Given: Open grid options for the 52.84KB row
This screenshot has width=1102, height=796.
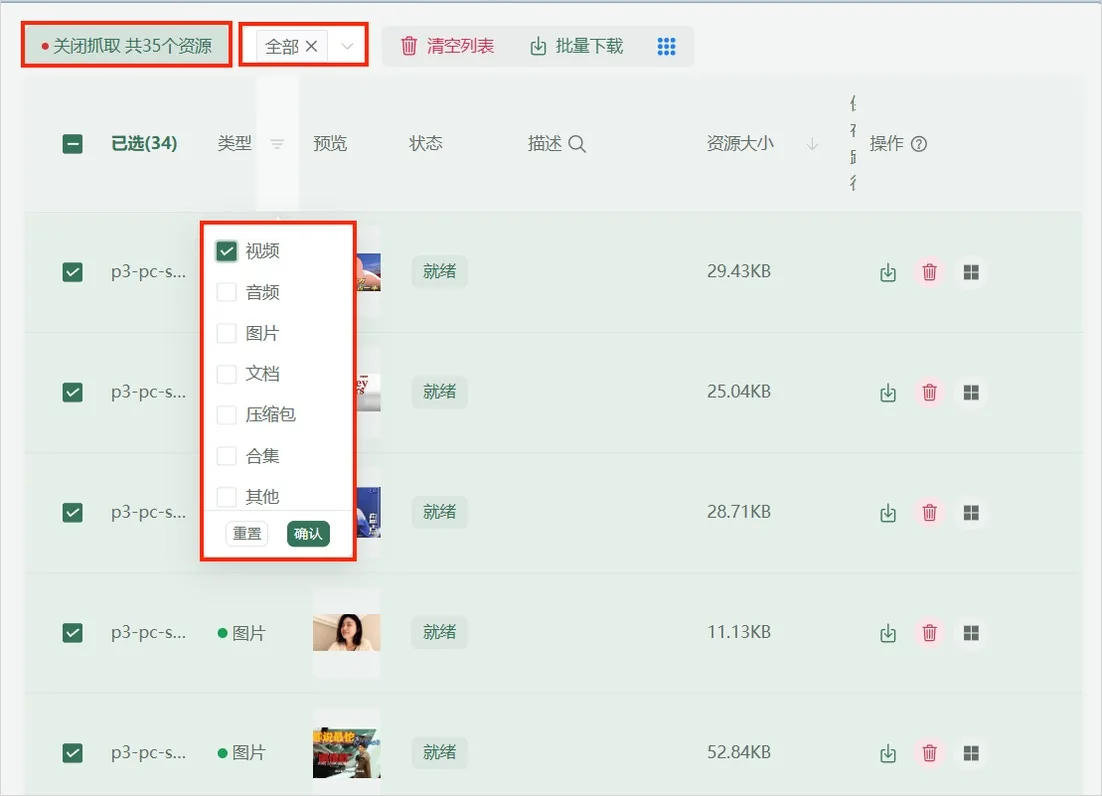Looking at the screenshot, I should click(x=971, y=753).
